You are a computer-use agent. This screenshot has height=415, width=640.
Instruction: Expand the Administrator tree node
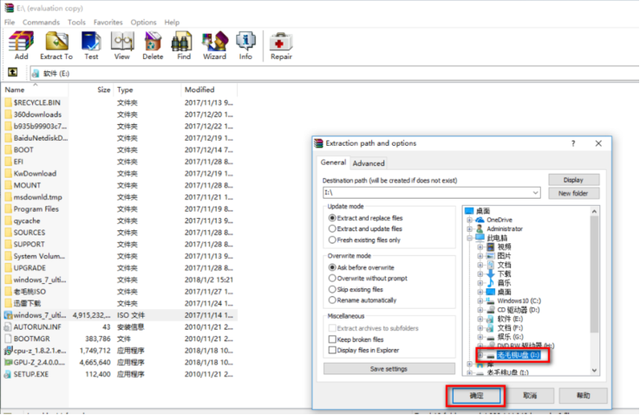(469, 229)
